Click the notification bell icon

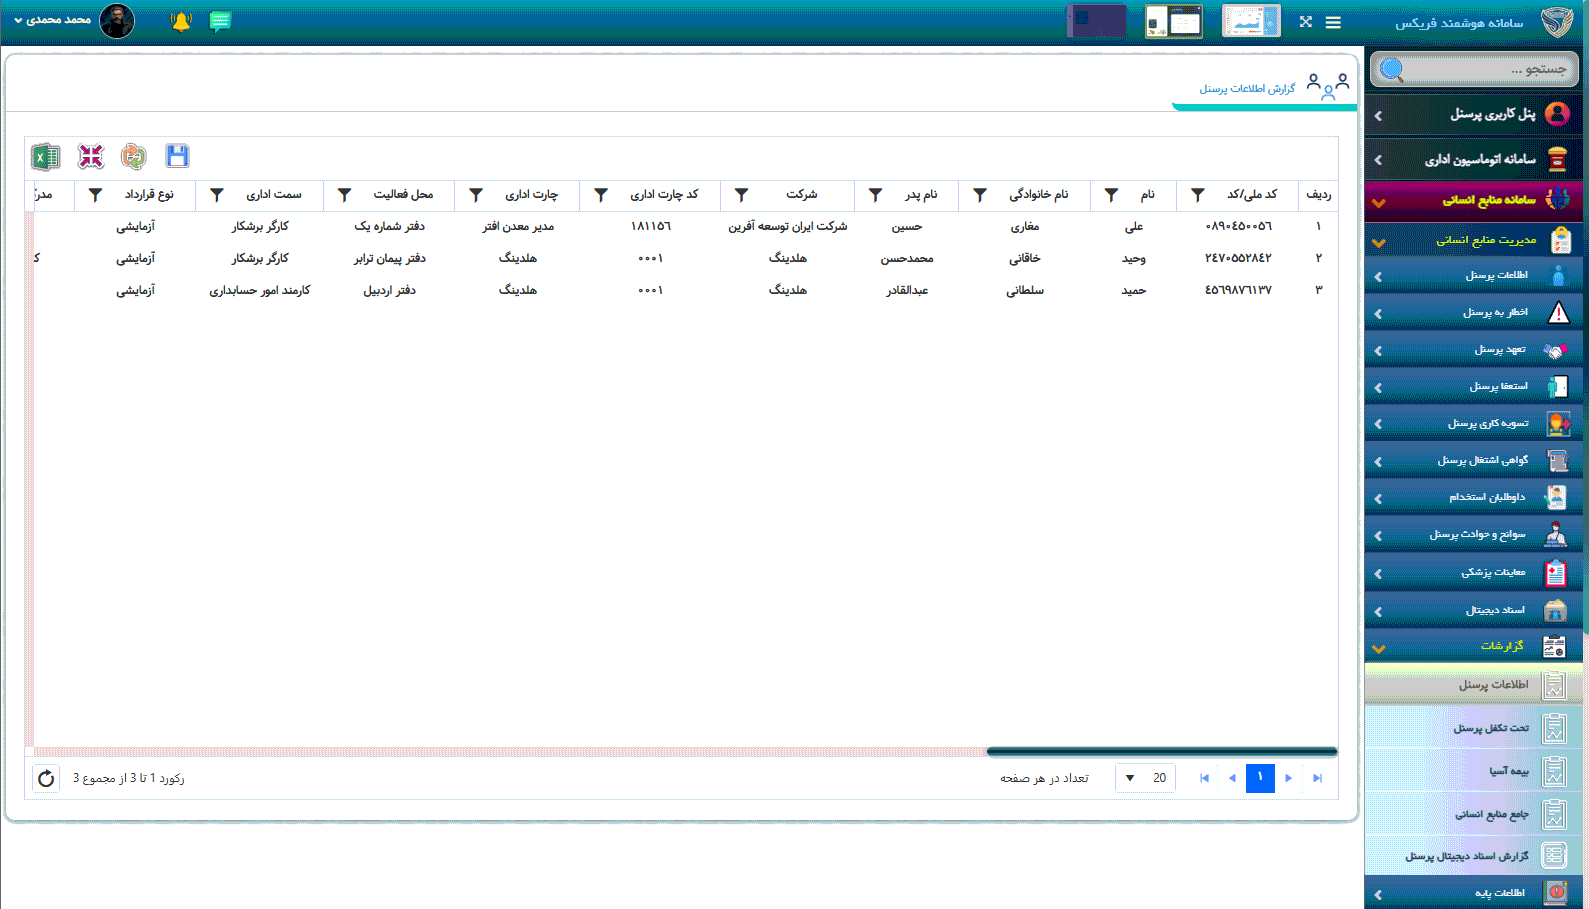click(181, 21)
